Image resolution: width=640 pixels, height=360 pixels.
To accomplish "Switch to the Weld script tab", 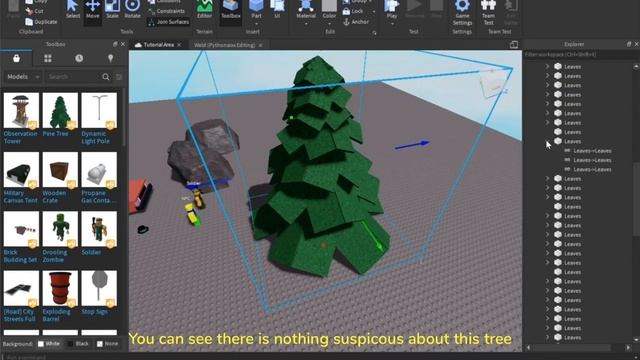I will tap(224, 45).
